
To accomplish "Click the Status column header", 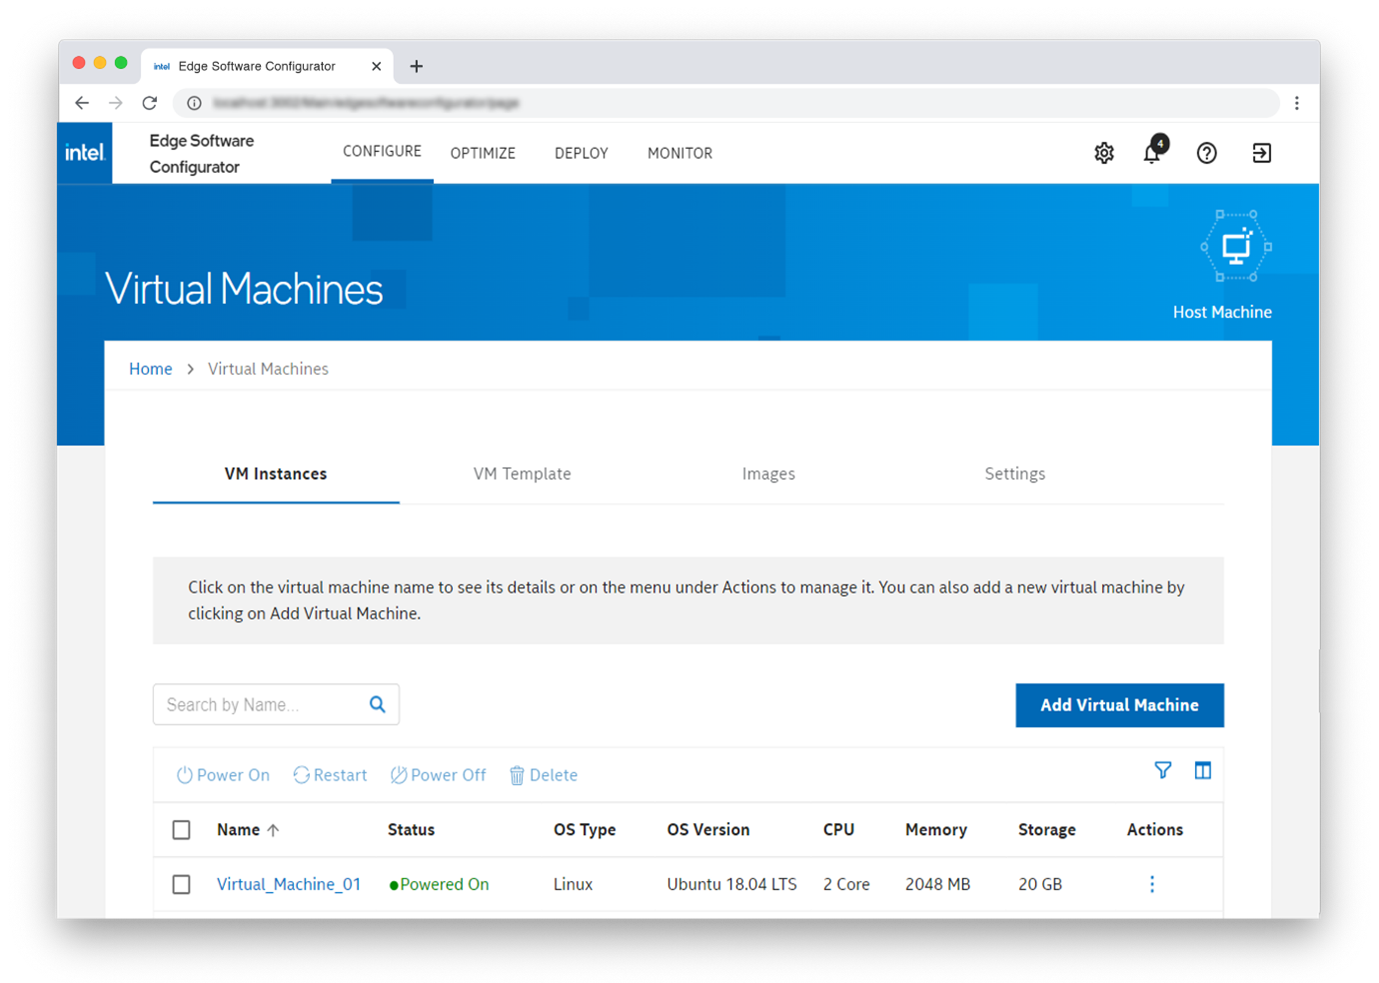I will pos(411,830).
